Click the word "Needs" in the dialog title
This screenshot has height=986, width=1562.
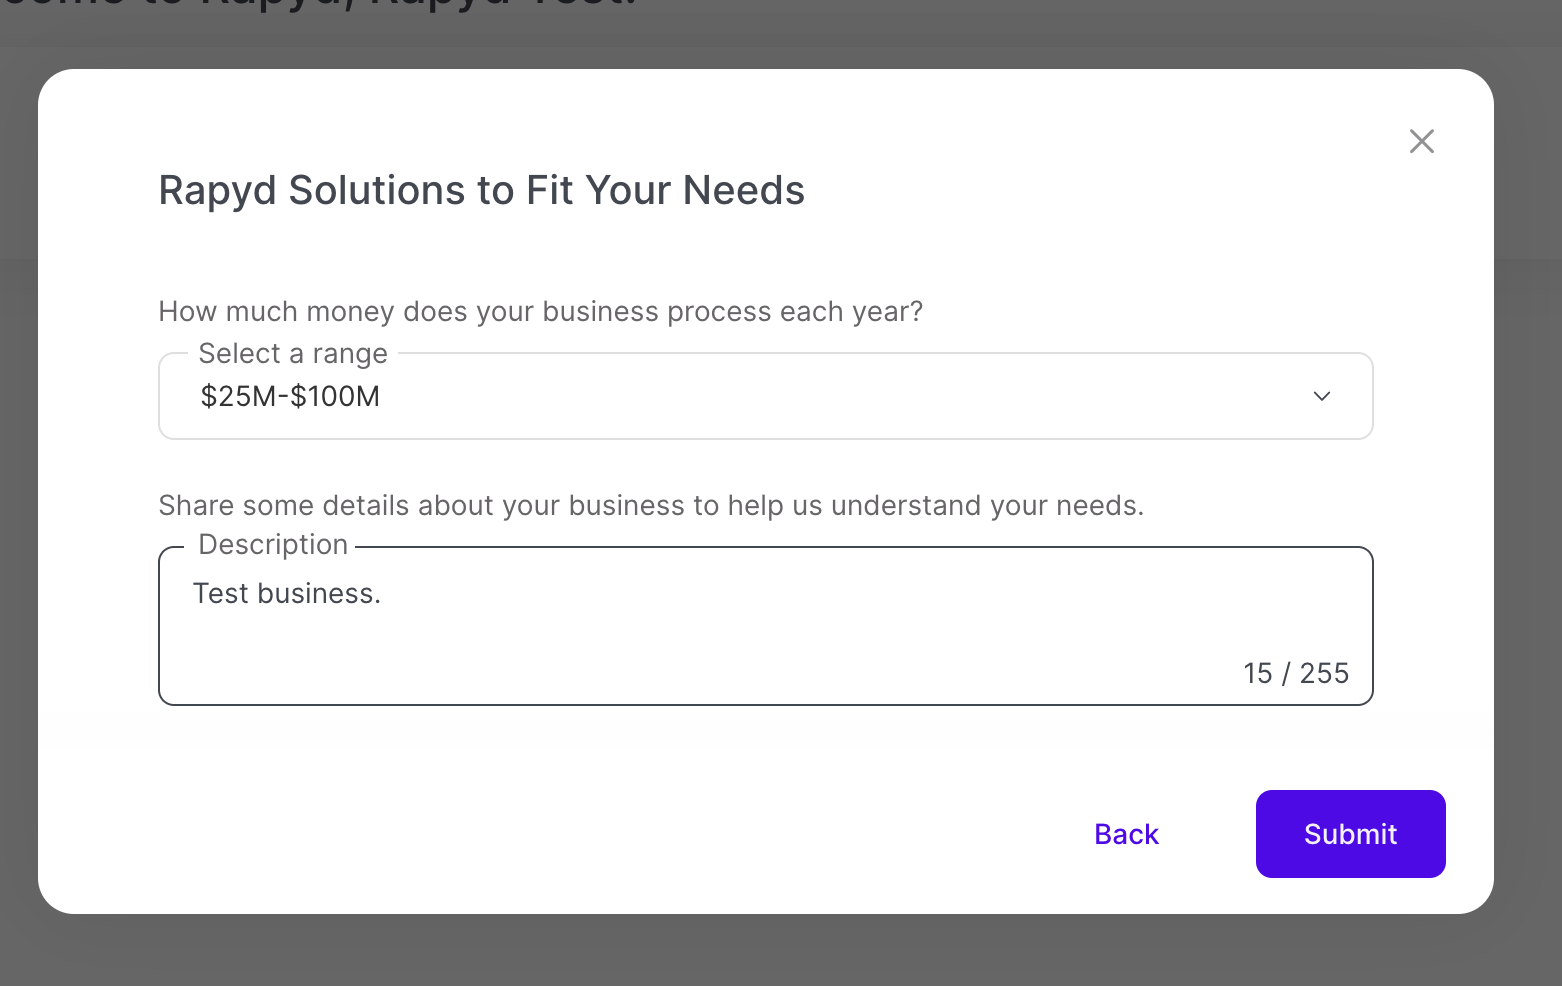click(744, 191)
